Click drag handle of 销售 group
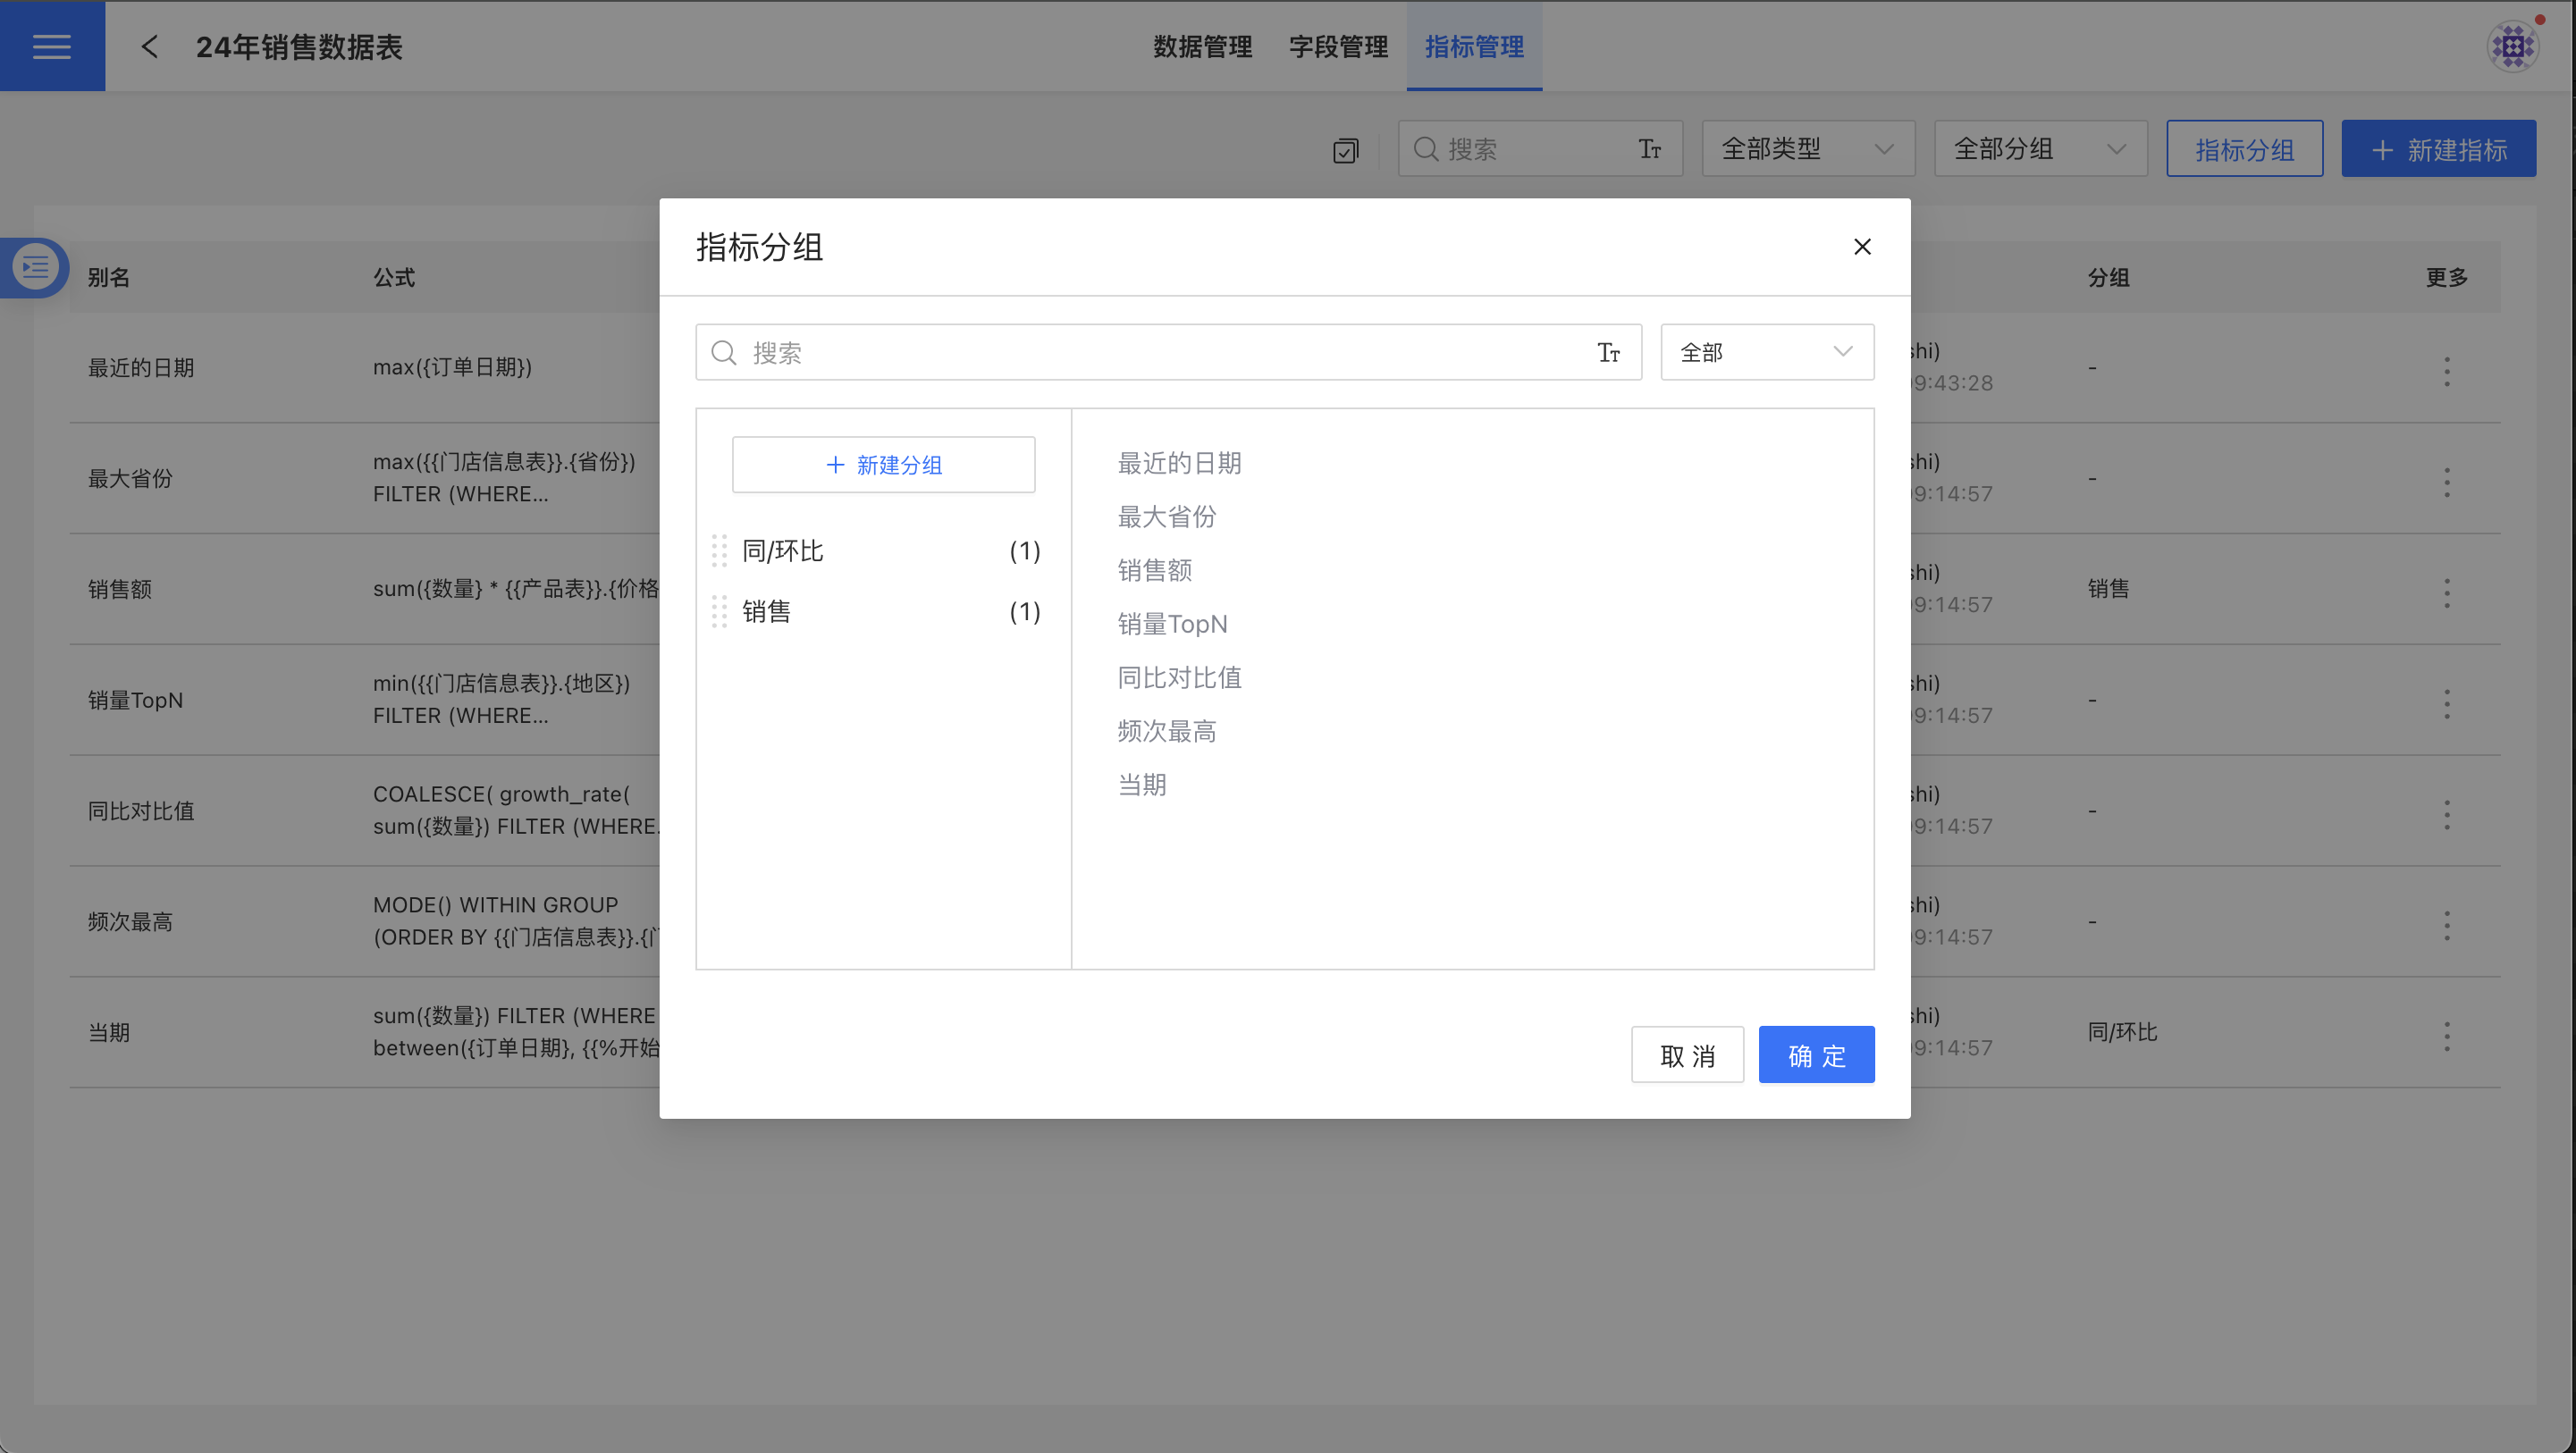Viewport: 2576px width, 1453px height. [719, 611]
